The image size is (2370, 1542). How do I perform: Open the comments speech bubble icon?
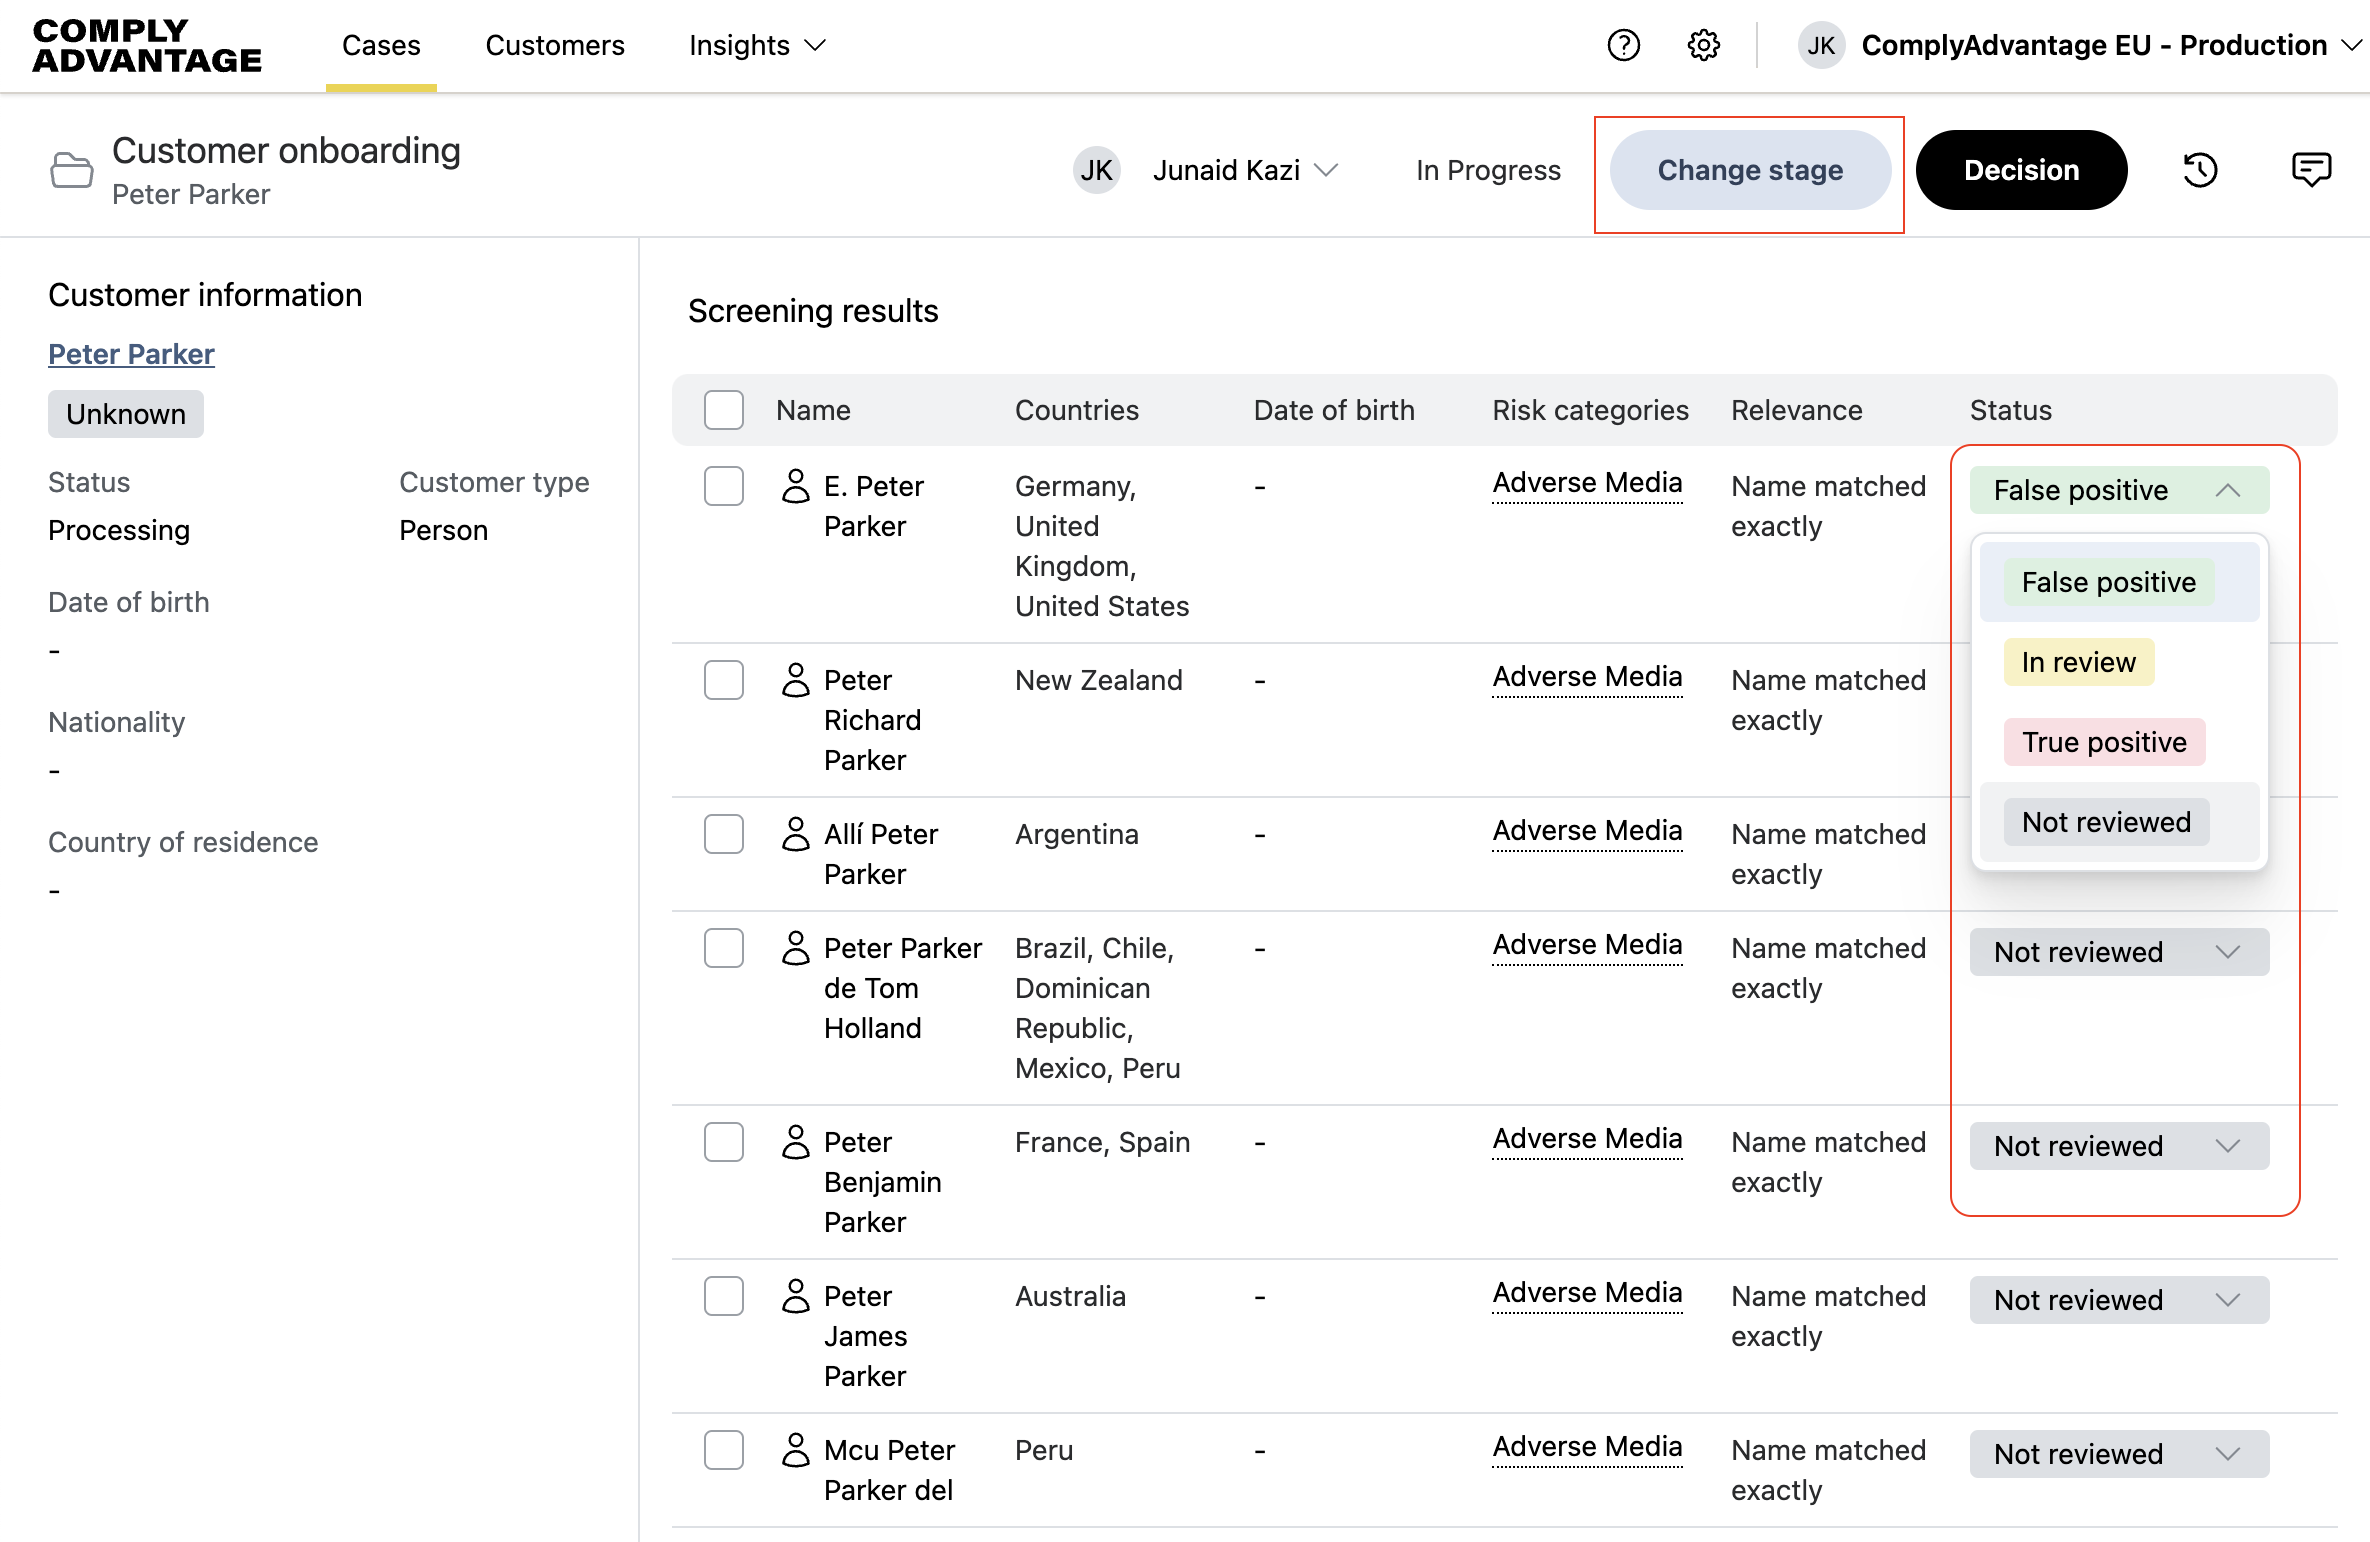(2311, 170)
